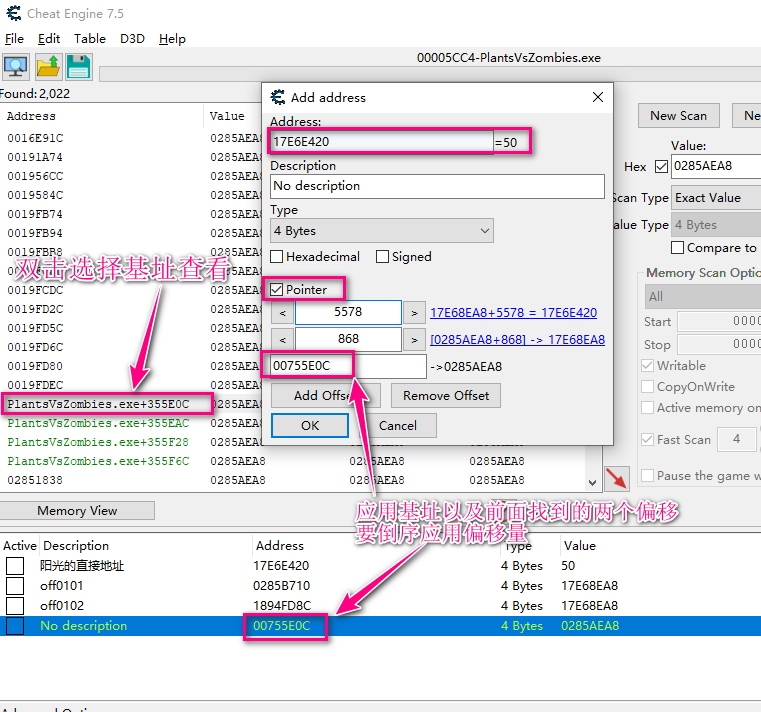Image resolution: width=761 pixels, height=712 pixels.
Task: Toggle the Hexadecimal checkbox
Action: pyautogui.click(x=277, y=256)
